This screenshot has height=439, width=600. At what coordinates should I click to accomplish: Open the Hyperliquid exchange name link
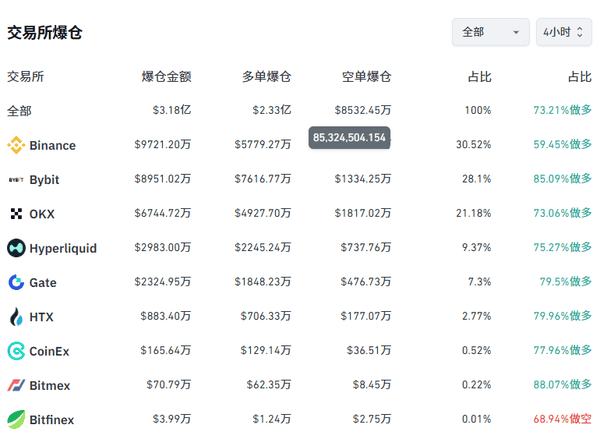[x=63, y=248]
